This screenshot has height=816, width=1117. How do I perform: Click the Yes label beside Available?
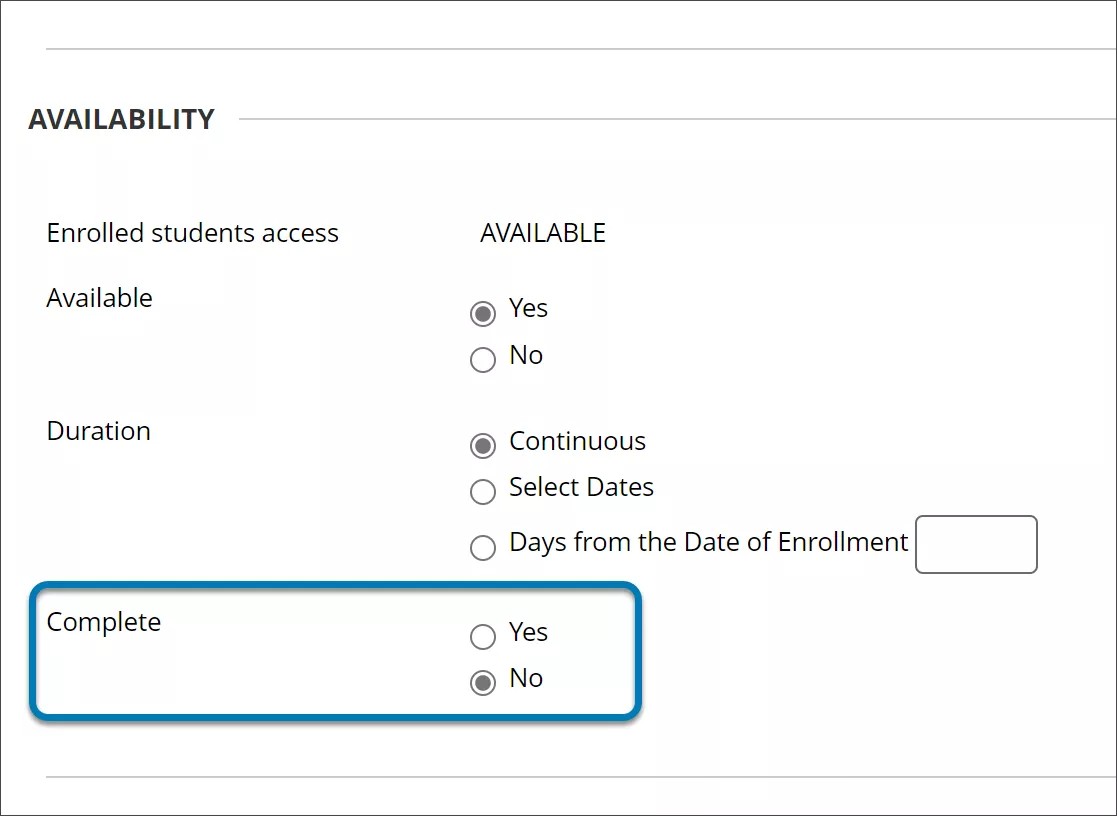pyautogui.click(x=528, y=309)
